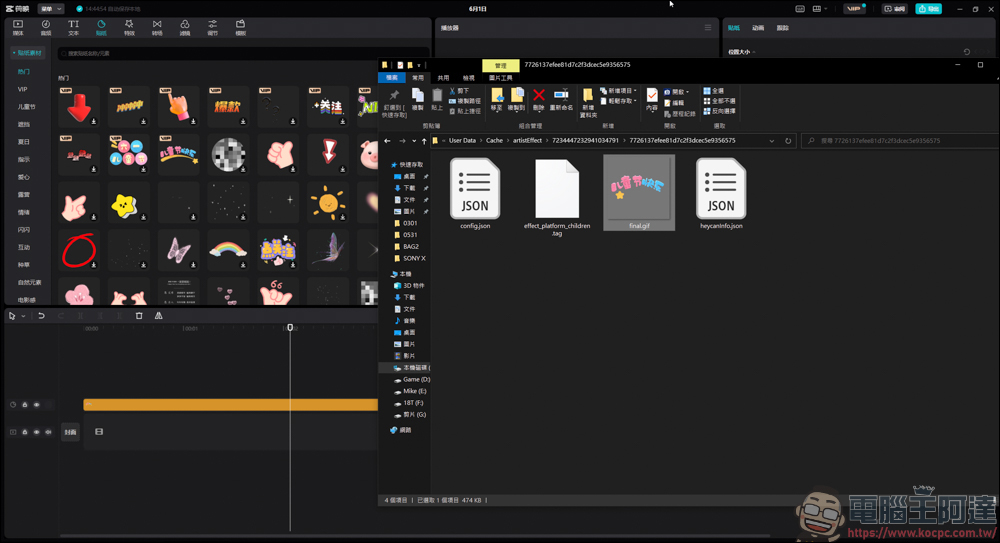This screenshot has width=1000, height=543.
Task: Open the 滤镜 (Filters) panel icon
Action: tap(185, 27)
